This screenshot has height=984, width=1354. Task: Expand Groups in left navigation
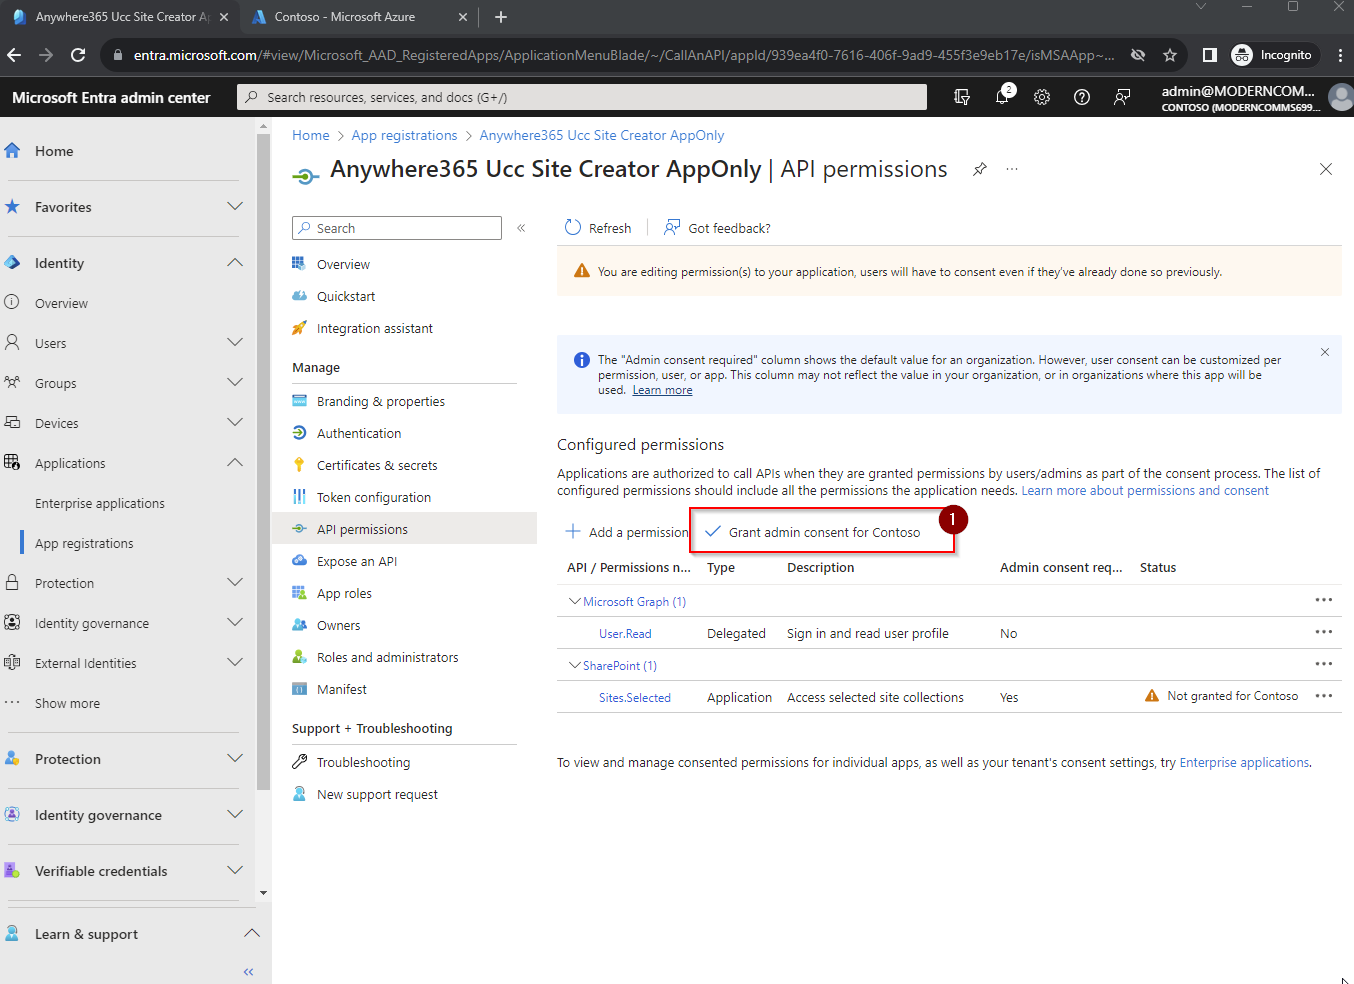[x=235, y=382]
